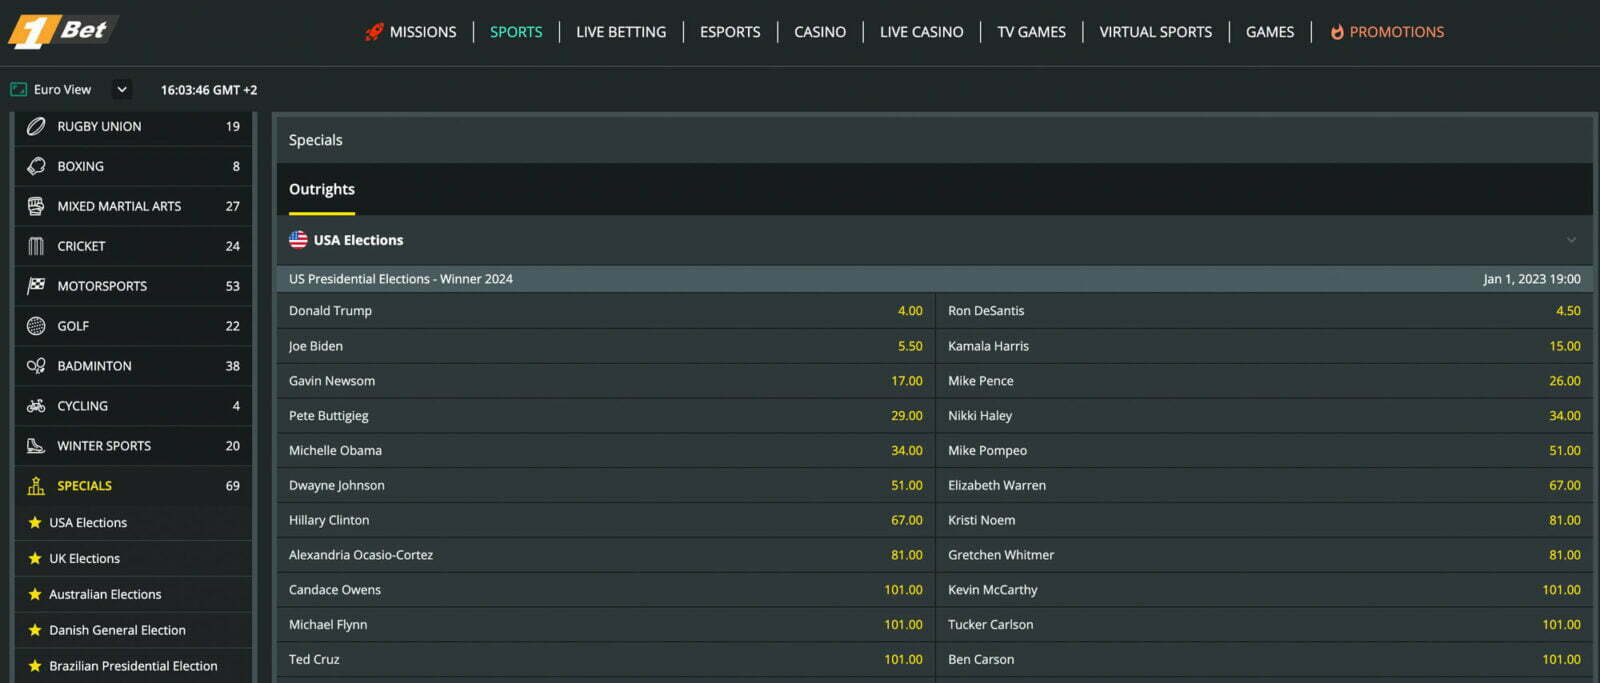Select Cycling in the sidebar
Viewport: 1600px width, 683px height.
coord(133,406)
